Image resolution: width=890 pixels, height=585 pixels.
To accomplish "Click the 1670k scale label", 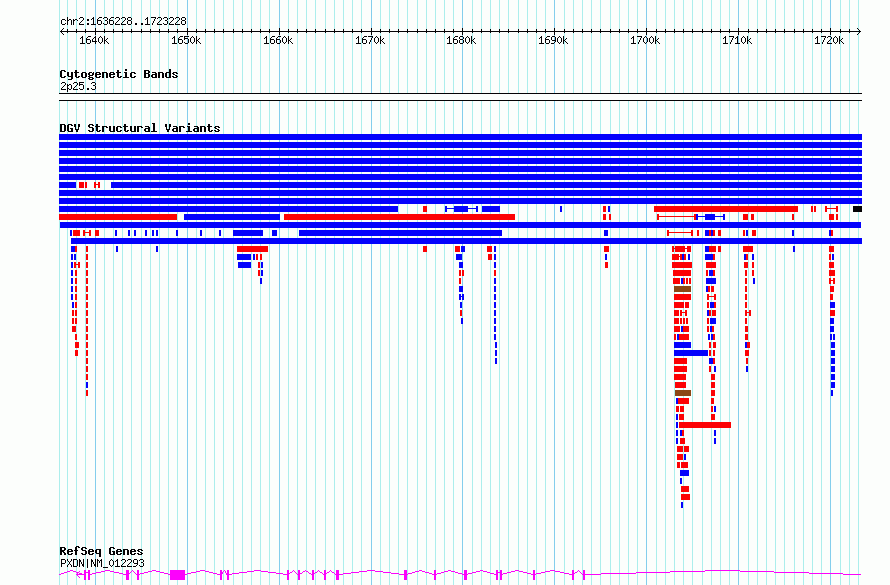I will click(370, 40).
